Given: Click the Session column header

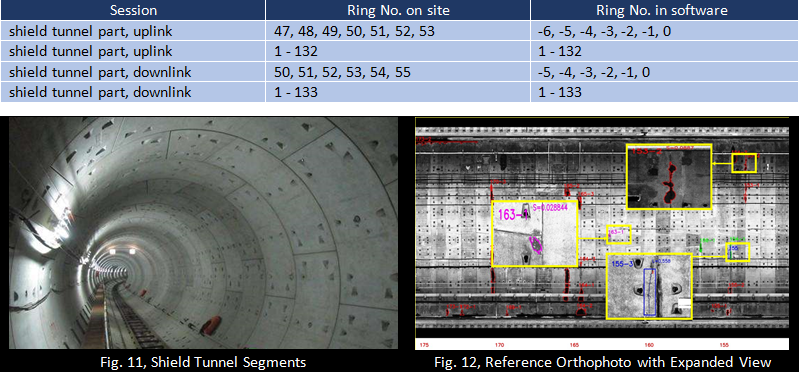Looking at the screenshot, I should click(133, 10).
